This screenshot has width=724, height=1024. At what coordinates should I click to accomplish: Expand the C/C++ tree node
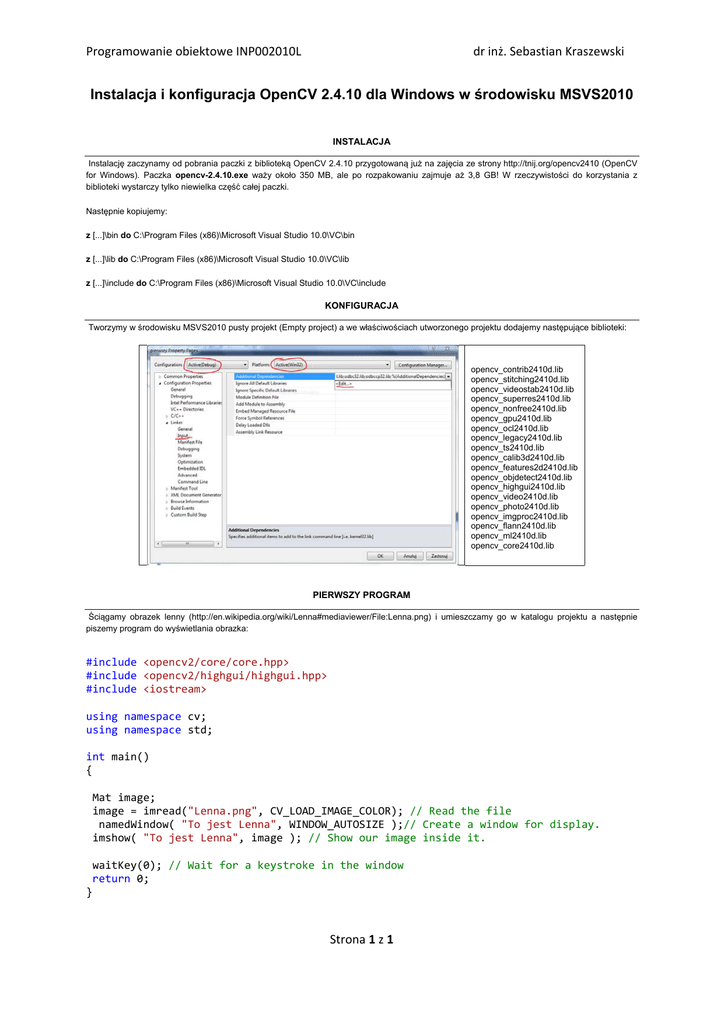[166, 415]
